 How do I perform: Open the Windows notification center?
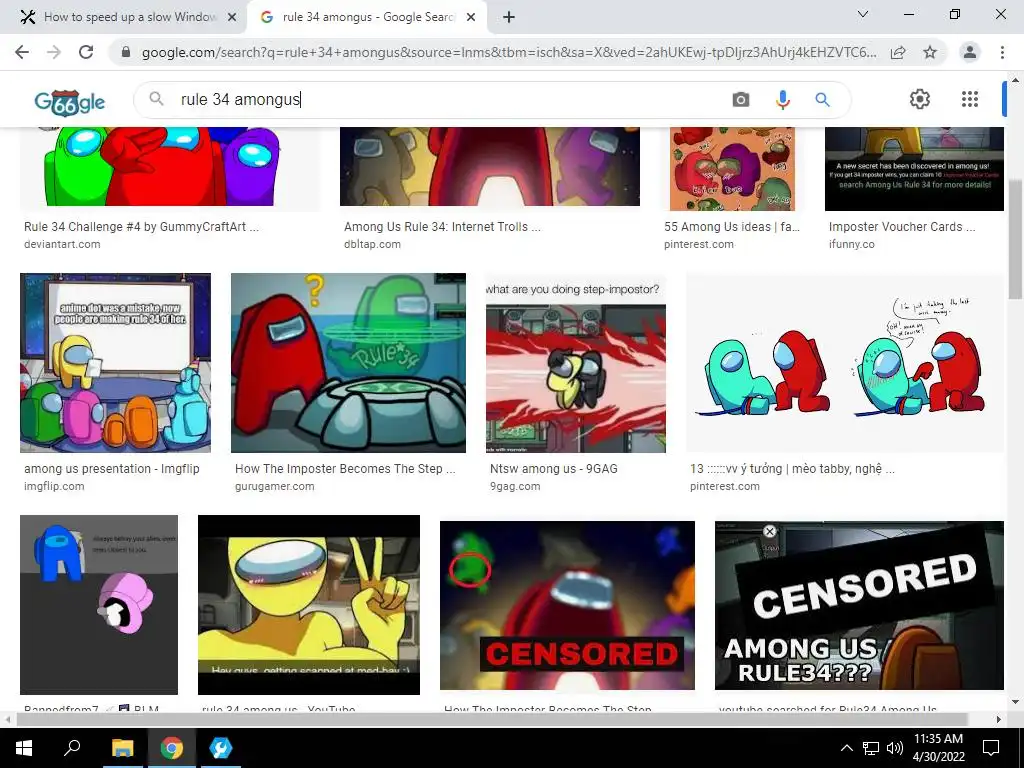coord(991,748)
